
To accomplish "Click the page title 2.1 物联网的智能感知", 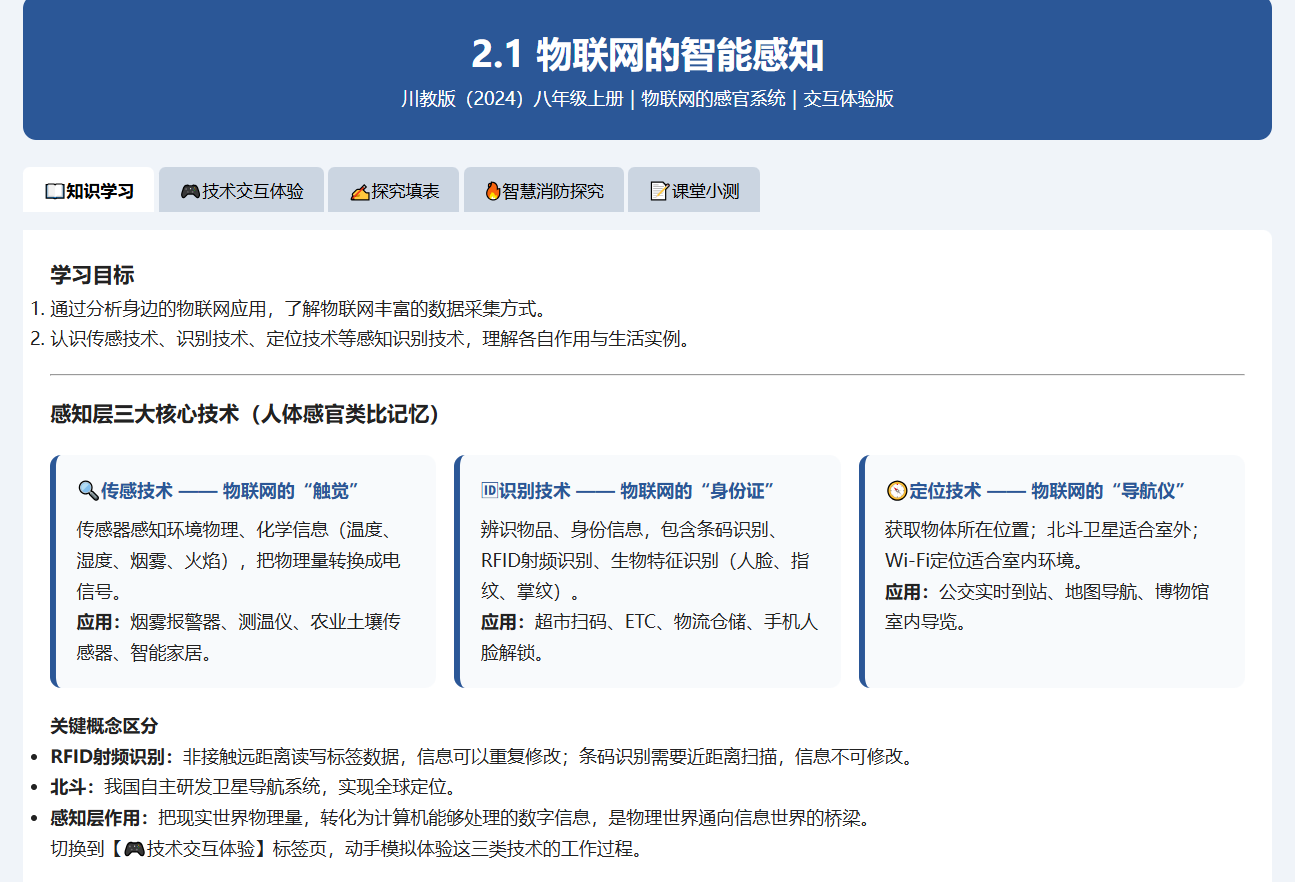I will point(647,55).
